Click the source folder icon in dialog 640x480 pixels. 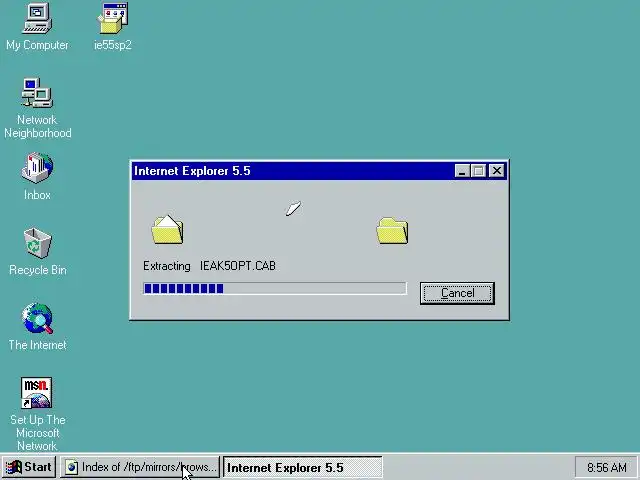coord(167,230)
